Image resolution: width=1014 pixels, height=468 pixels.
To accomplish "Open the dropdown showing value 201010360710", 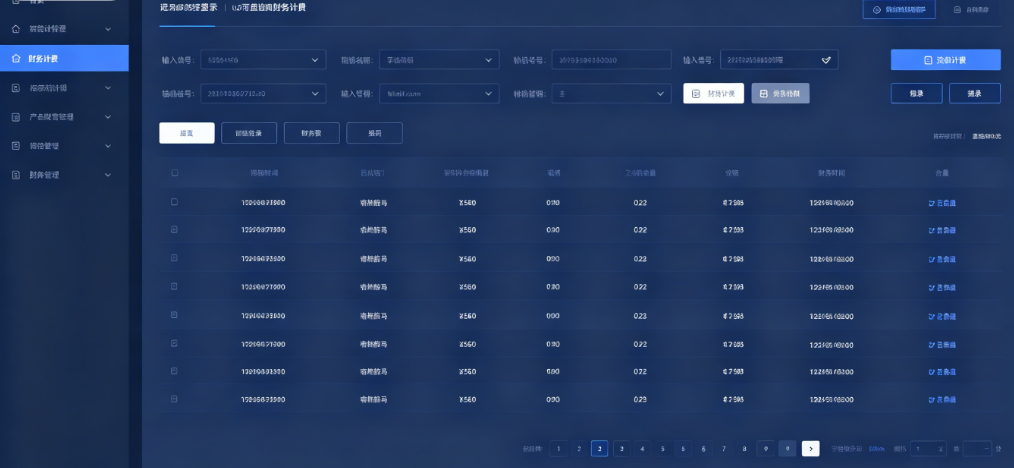I will [262, 94].
